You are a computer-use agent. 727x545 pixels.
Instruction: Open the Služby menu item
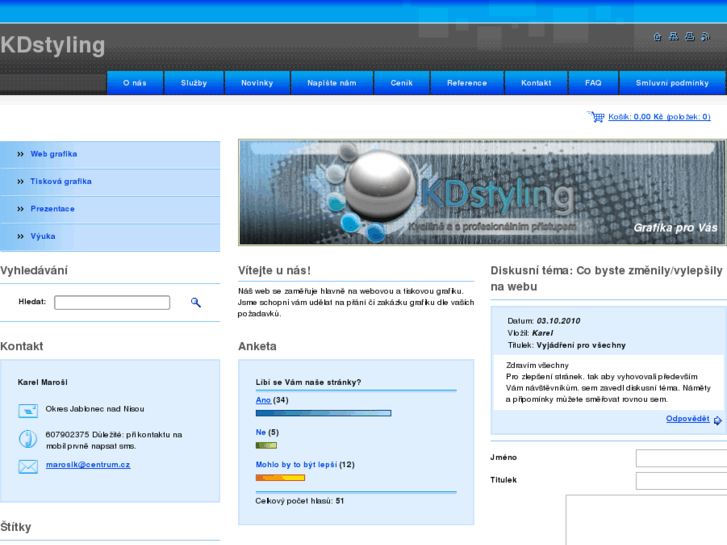click(194, 83)
